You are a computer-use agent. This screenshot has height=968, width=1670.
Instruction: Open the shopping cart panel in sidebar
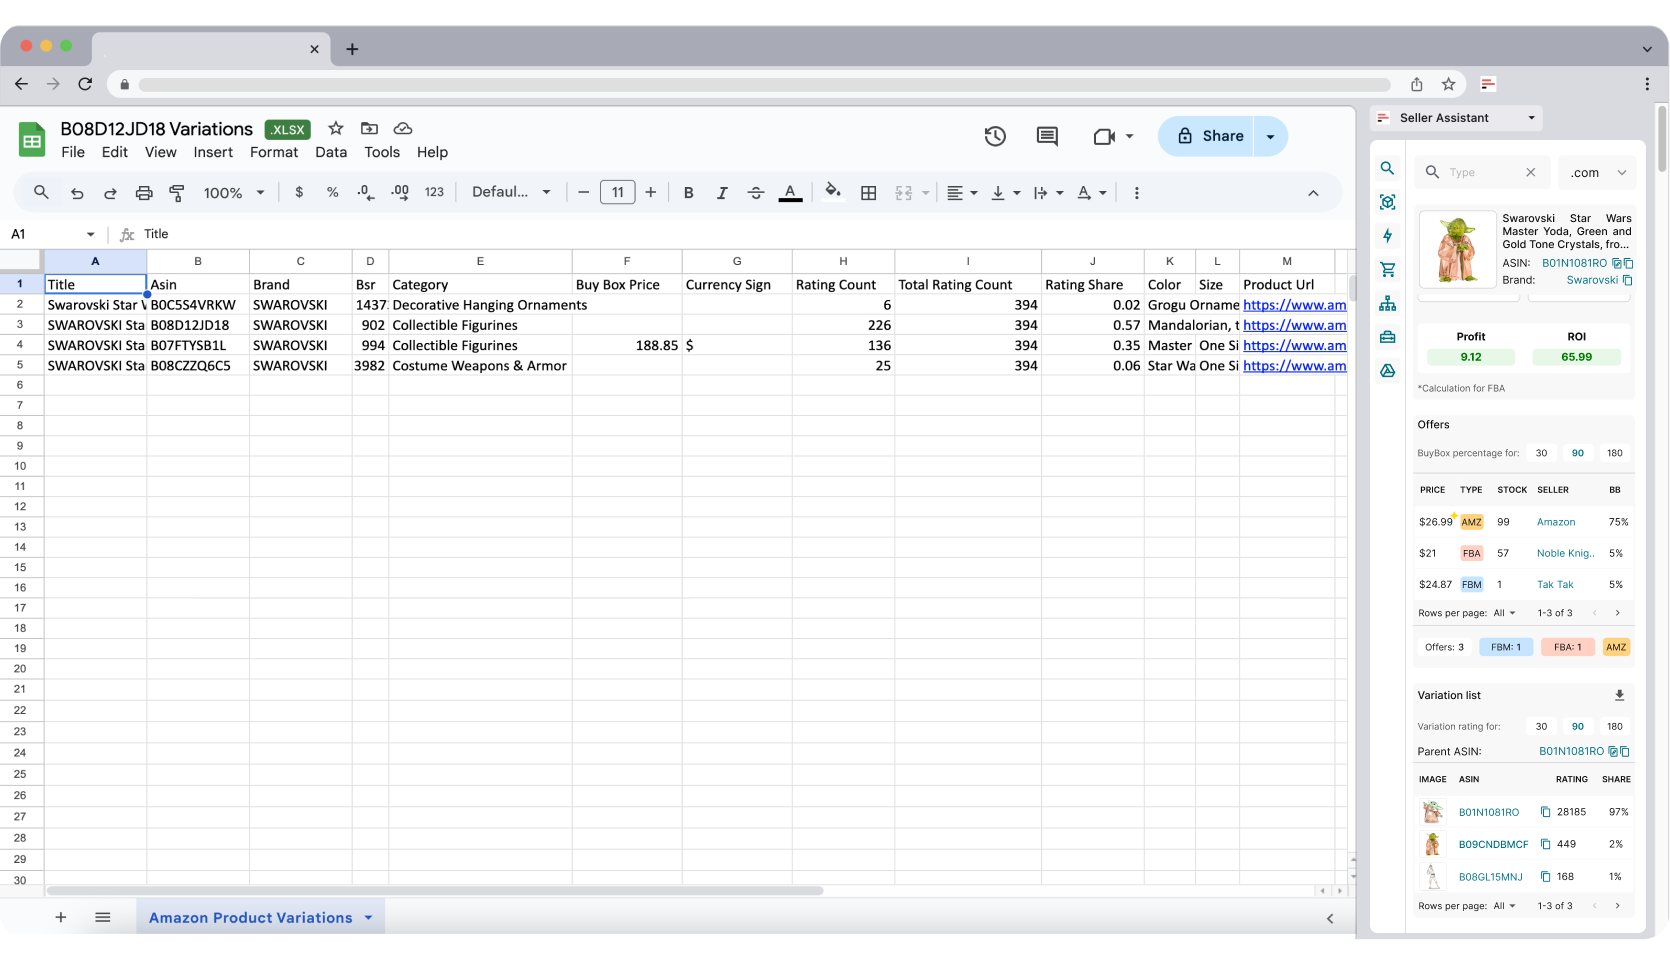pos(1387,269)
